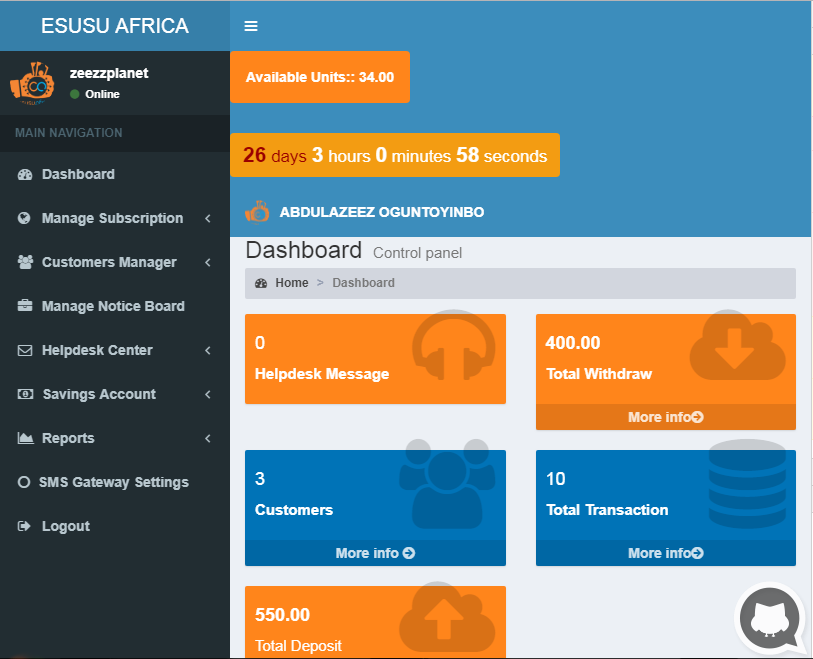This screenshot has height=659, width=813.
Task: Click the small logo beside ABDULAZEEZ OGUNTOYINBO
Action: click(257, 212)
